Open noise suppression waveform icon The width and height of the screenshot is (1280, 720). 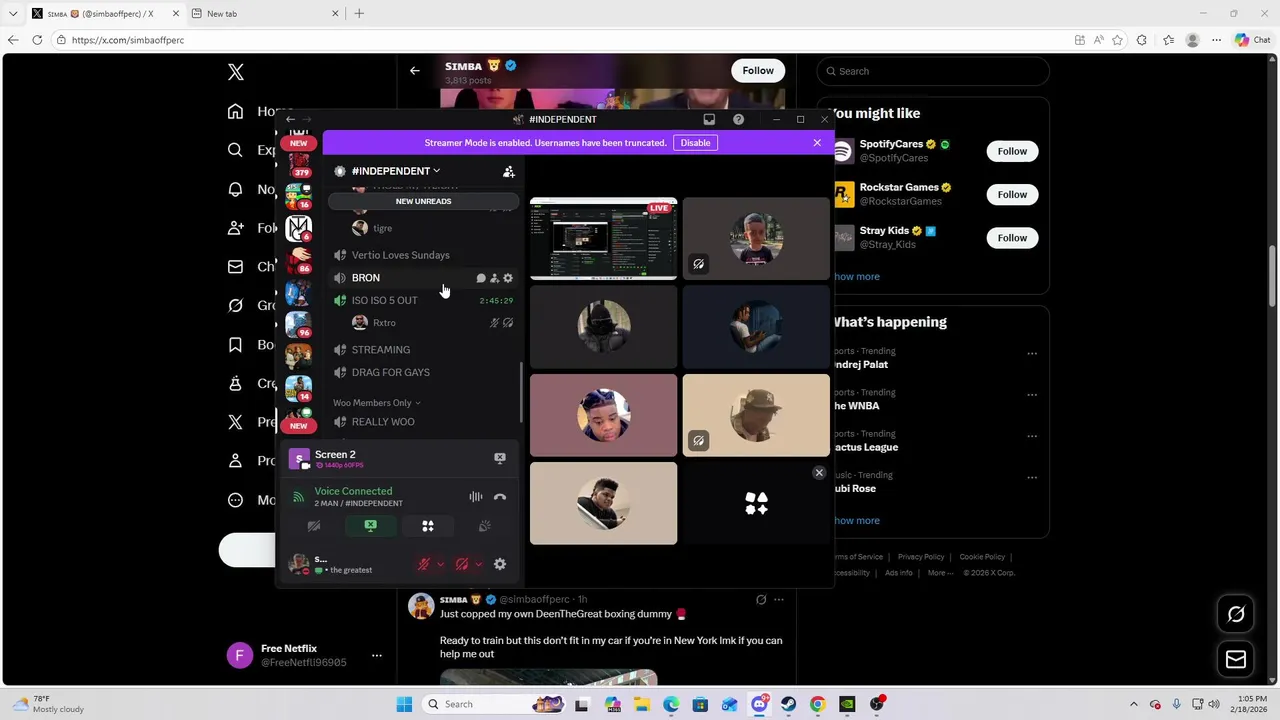pyautogui.click(x=476, y=497)
